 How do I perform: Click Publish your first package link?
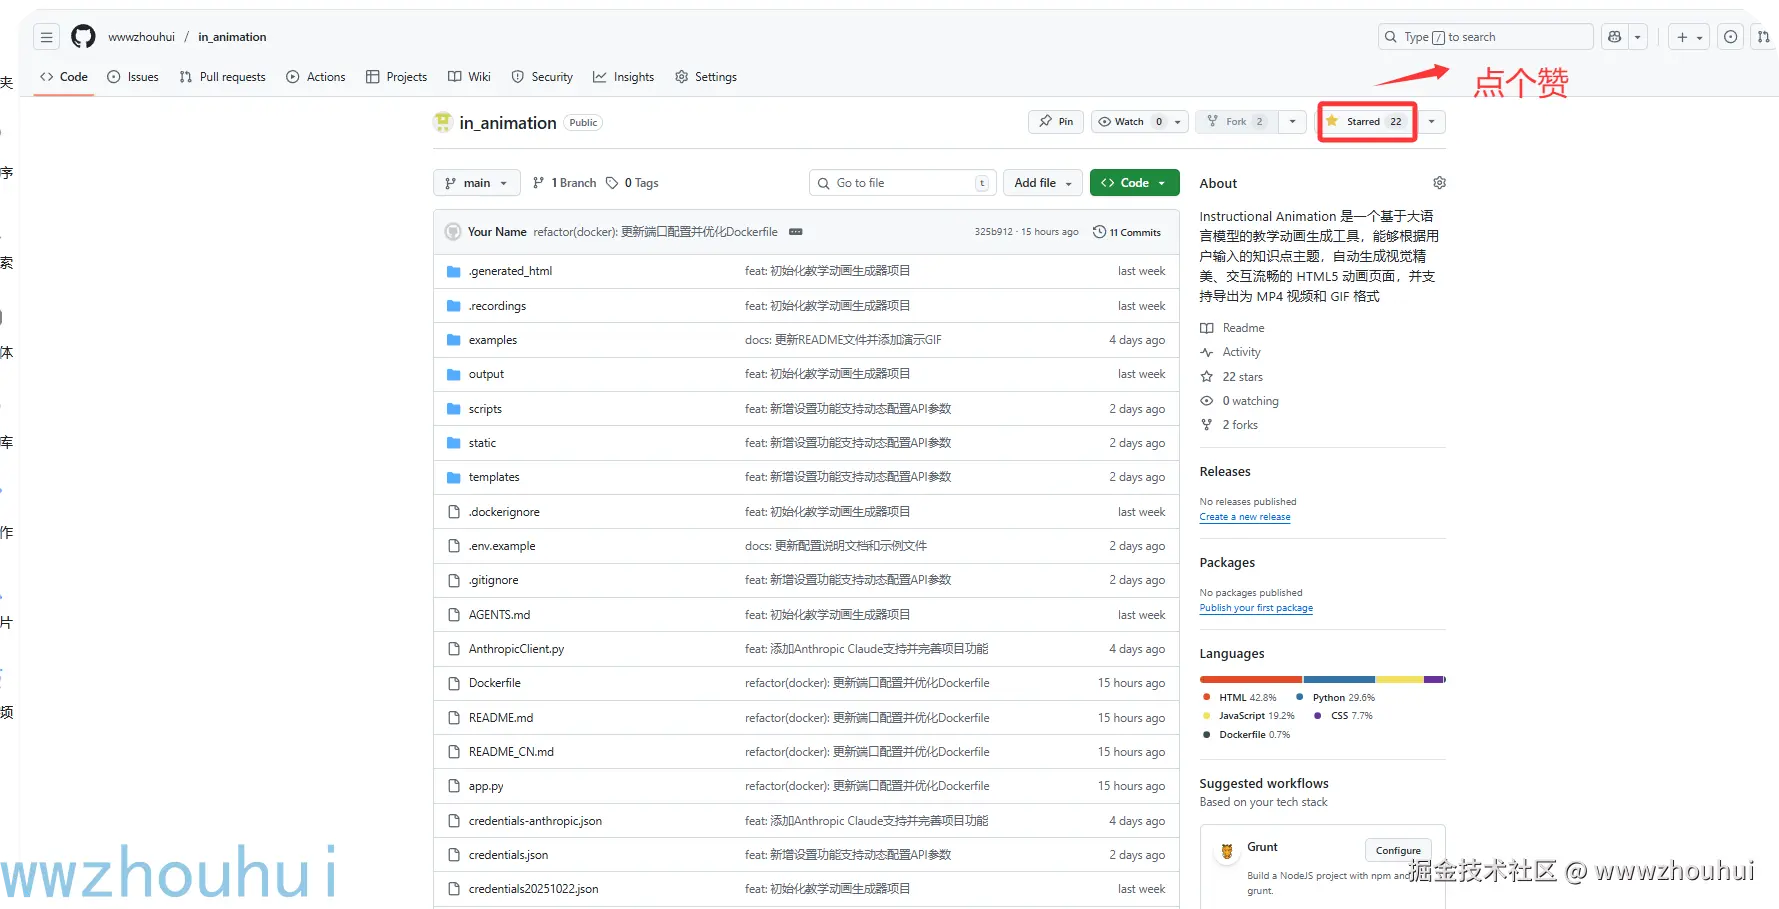coord(1256,608)
